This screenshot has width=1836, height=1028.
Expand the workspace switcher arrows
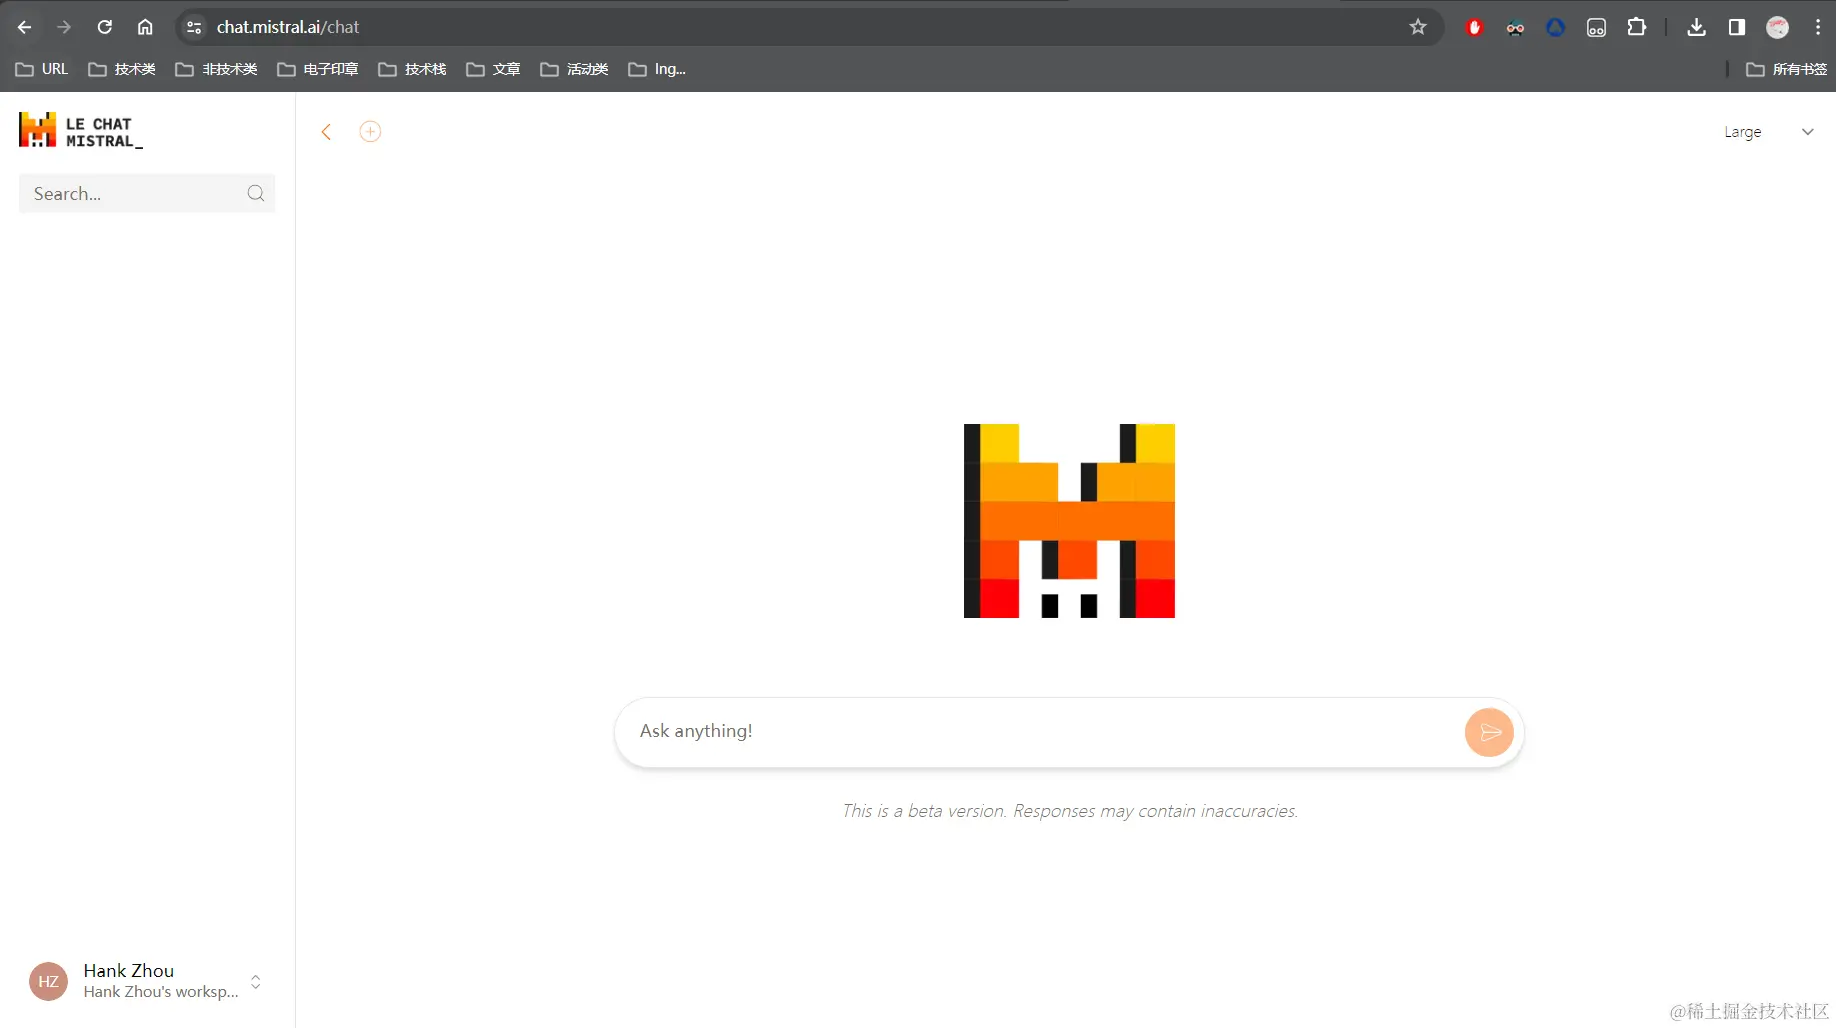[x=256, y=981]
